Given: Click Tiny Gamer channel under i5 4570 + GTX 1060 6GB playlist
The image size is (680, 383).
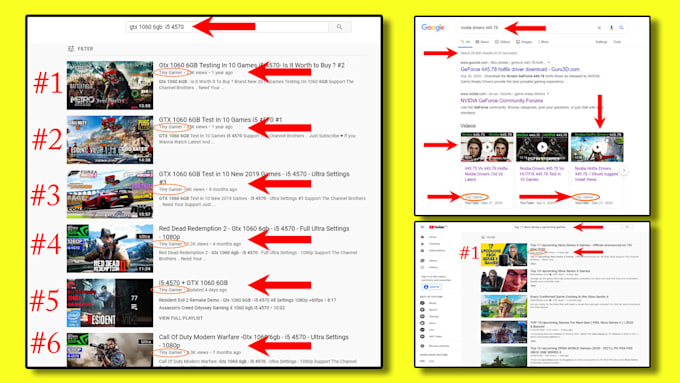Looking at the screenshot, I should pos(170,289).
